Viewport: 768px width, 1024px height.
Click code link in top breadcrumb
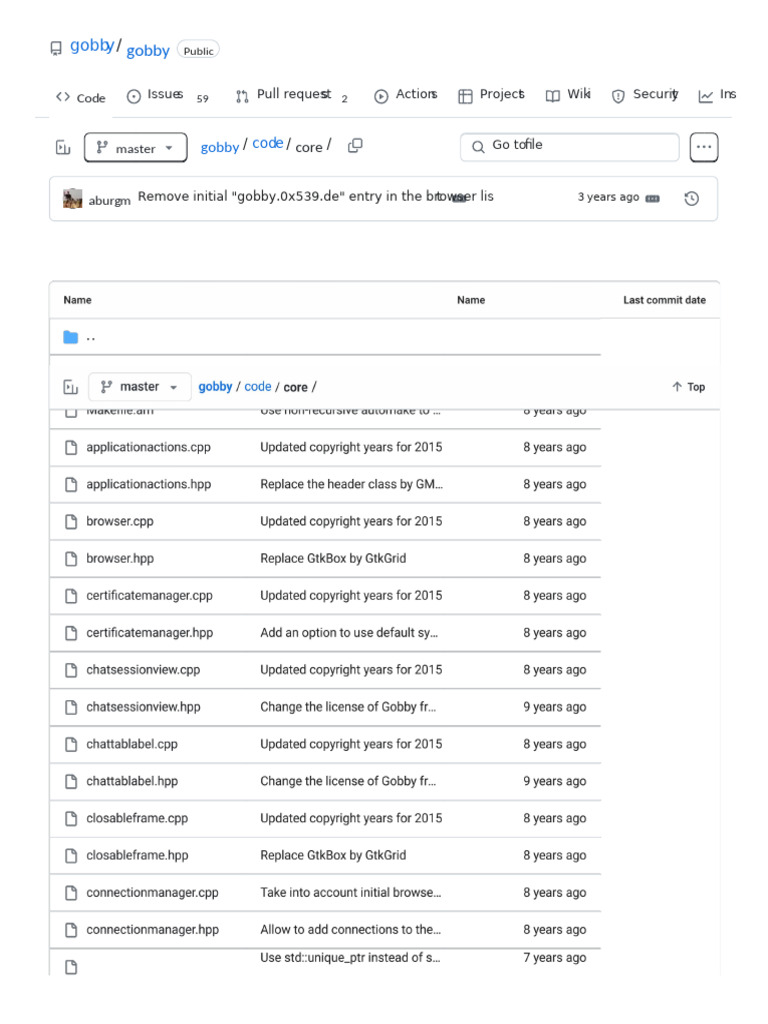click(268, 143)
